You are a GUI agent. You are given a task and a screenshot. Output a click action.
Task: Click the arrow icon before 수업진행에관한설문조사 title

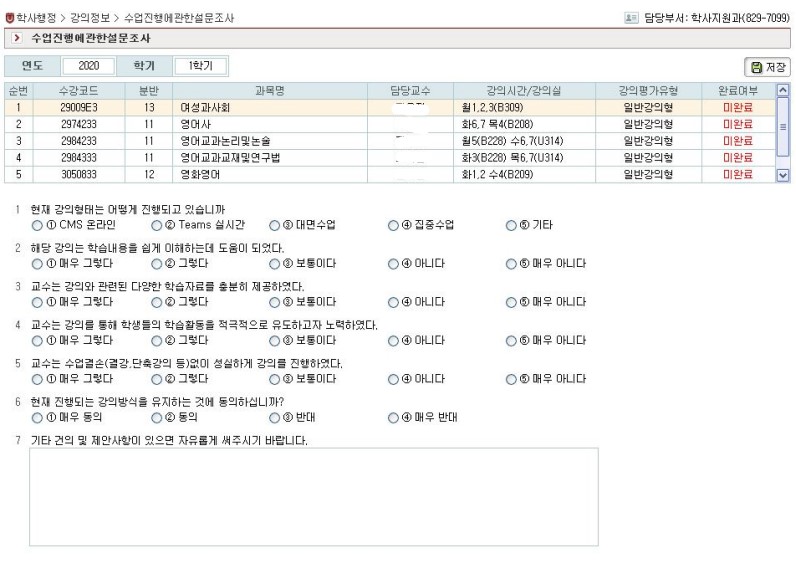pyautogui.click(x=17, y=38)
